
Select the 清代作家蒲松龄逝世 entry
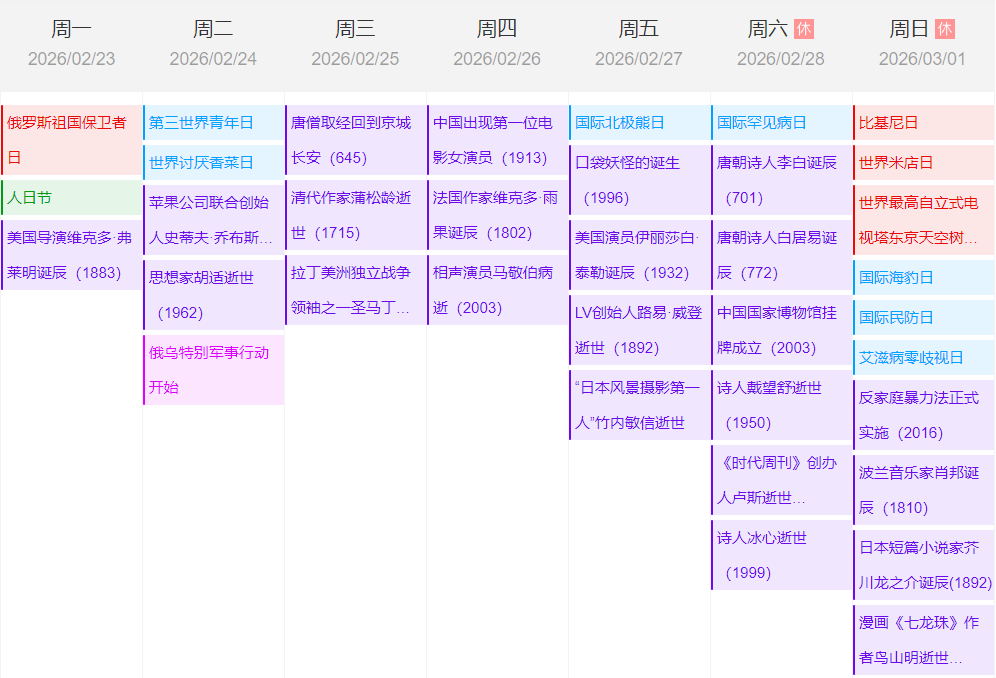(355, 215)
